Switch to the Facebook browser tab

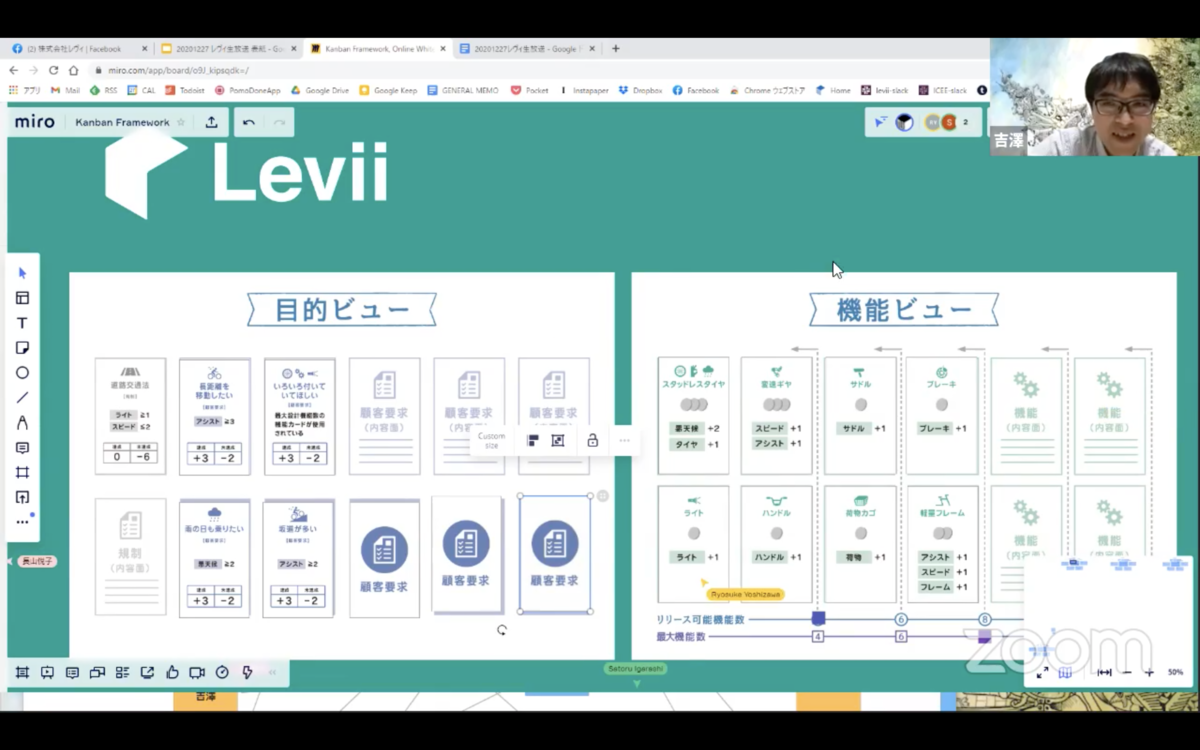[x=79, y=48]
